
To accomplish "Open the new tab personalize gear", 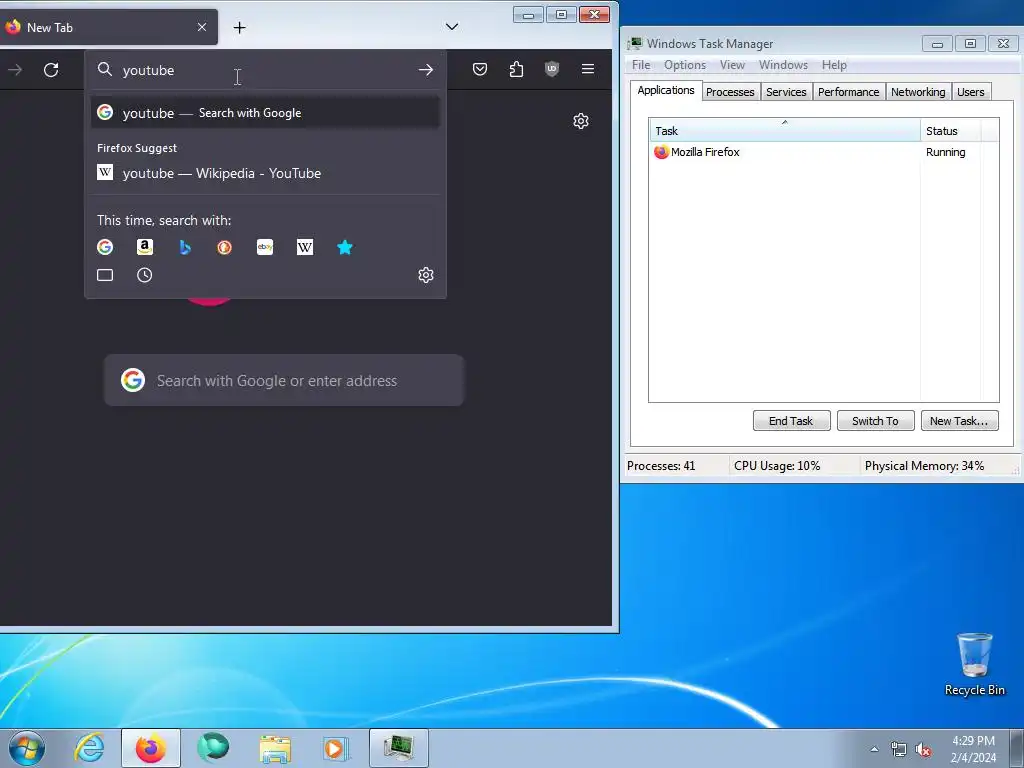I will coord(581,121).
